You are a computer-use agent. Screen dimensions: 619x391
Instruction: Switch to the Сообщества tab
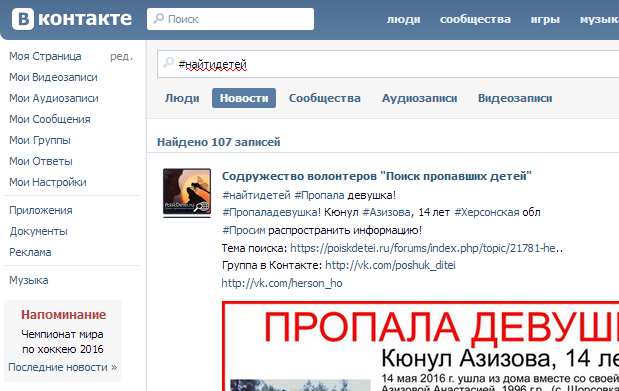click(325, 98)
